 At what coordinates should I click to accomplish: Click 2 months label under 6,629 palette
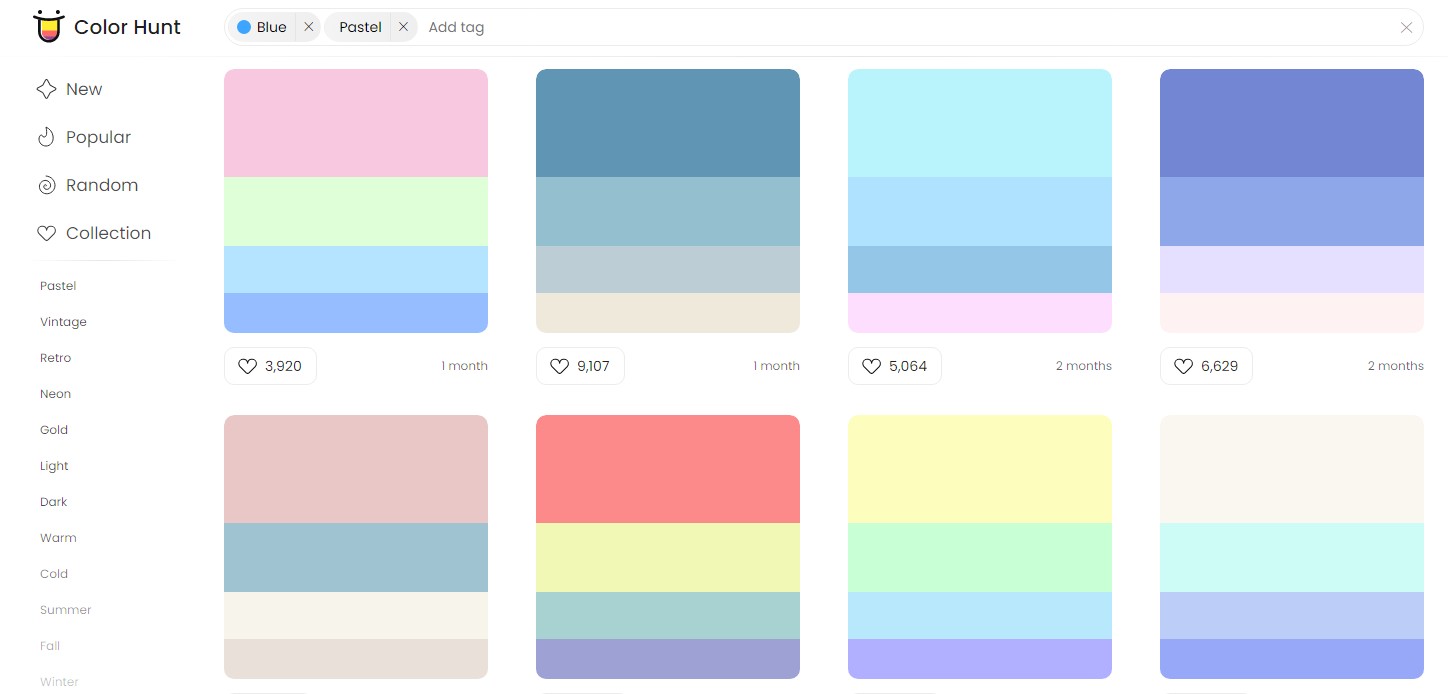pos(1395,366)
